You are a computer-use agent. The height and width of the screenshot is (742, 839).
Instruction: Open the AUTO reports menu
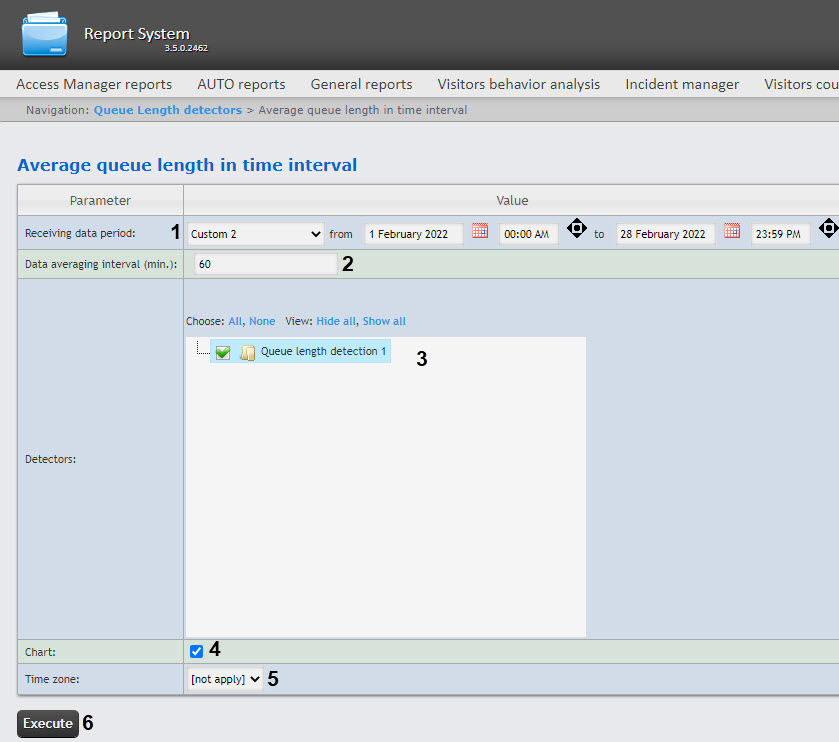[241, 84]
